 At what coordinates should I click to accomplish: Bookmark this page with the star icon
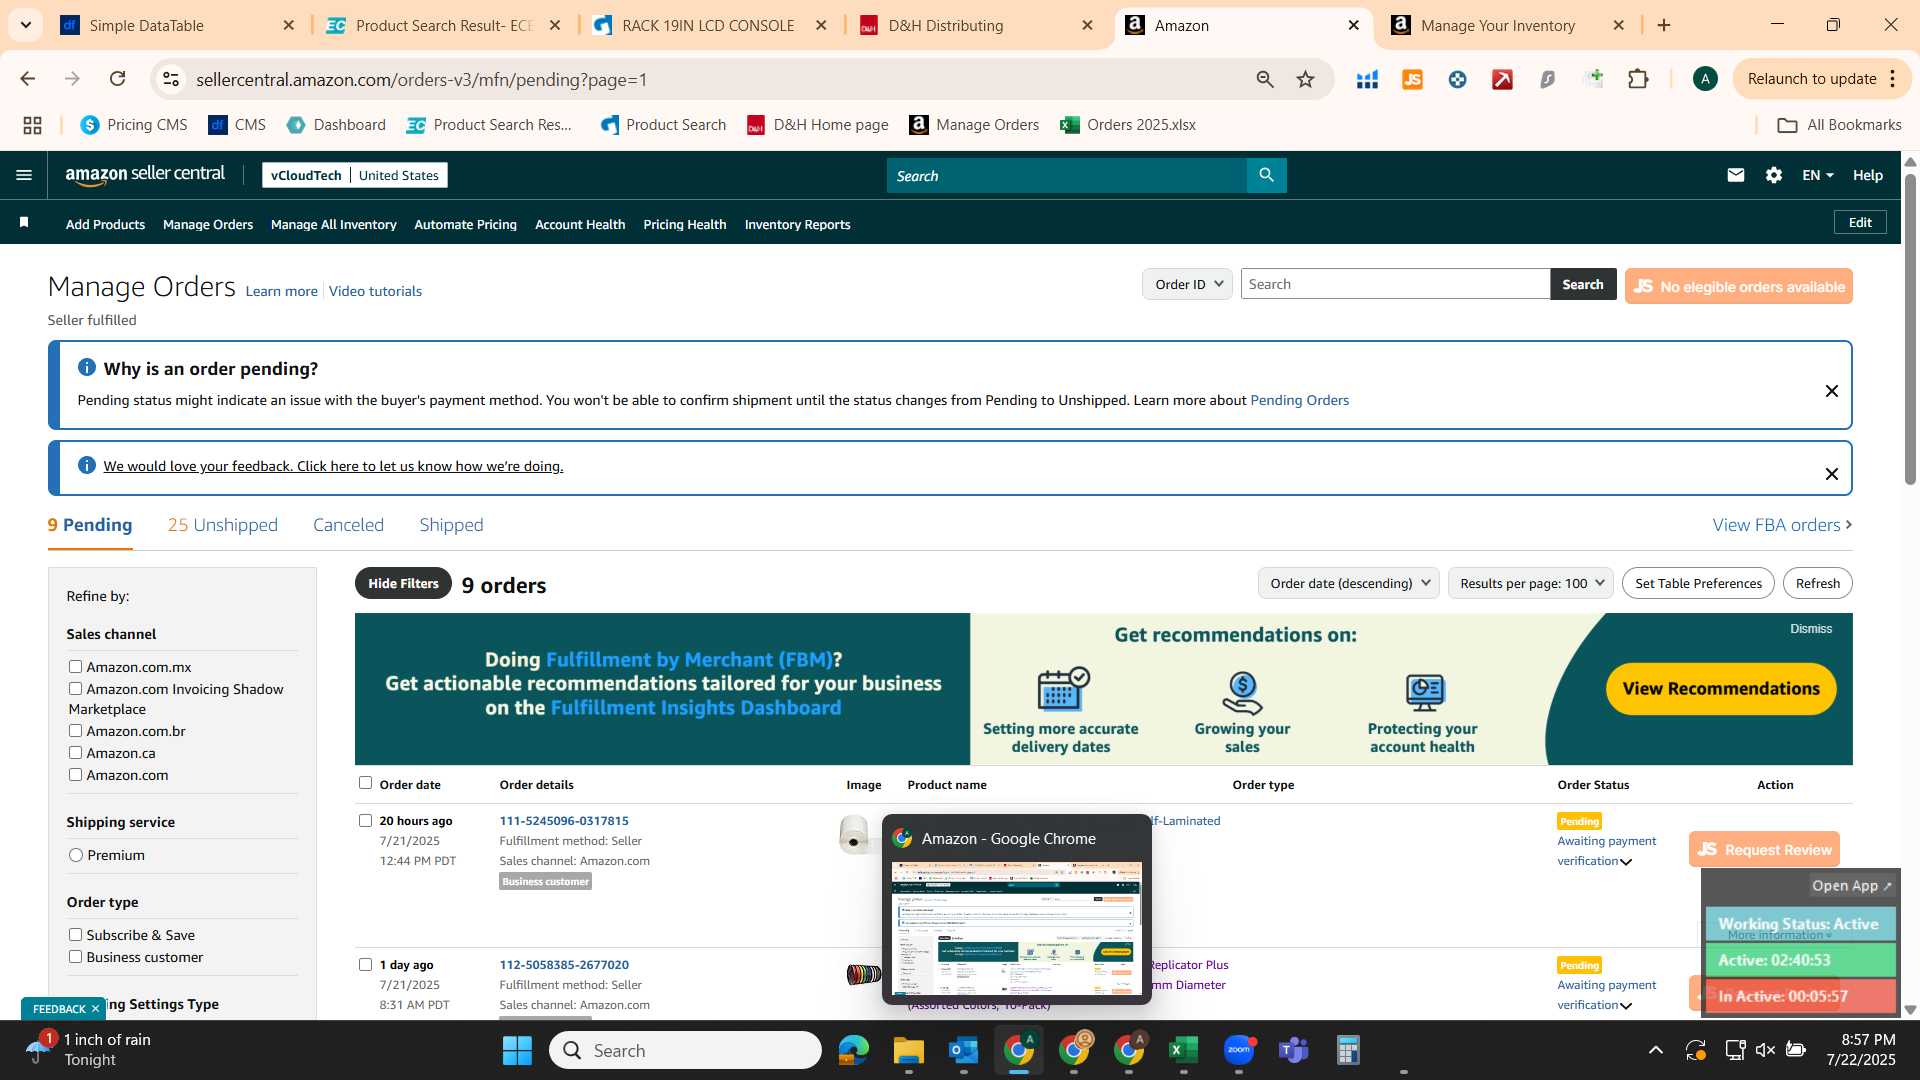[x=1305, y=79]
